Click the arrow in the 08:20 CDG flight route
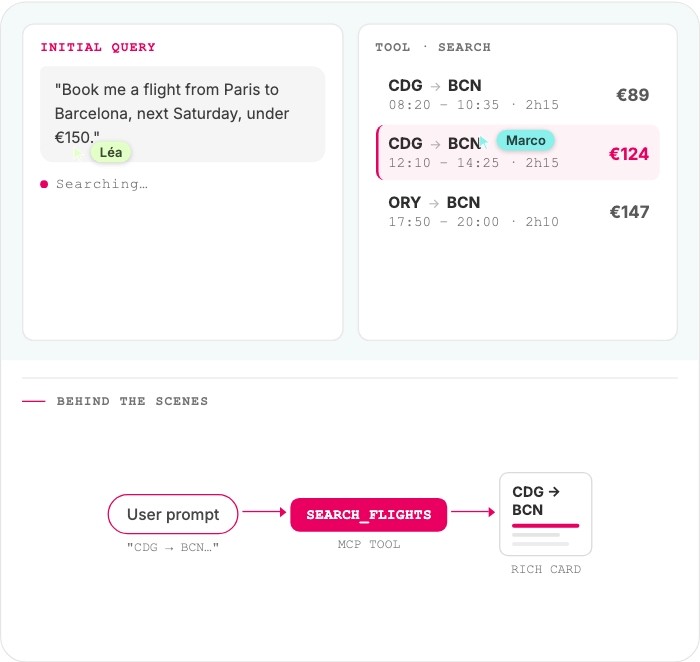 click(x=434, y=86)
